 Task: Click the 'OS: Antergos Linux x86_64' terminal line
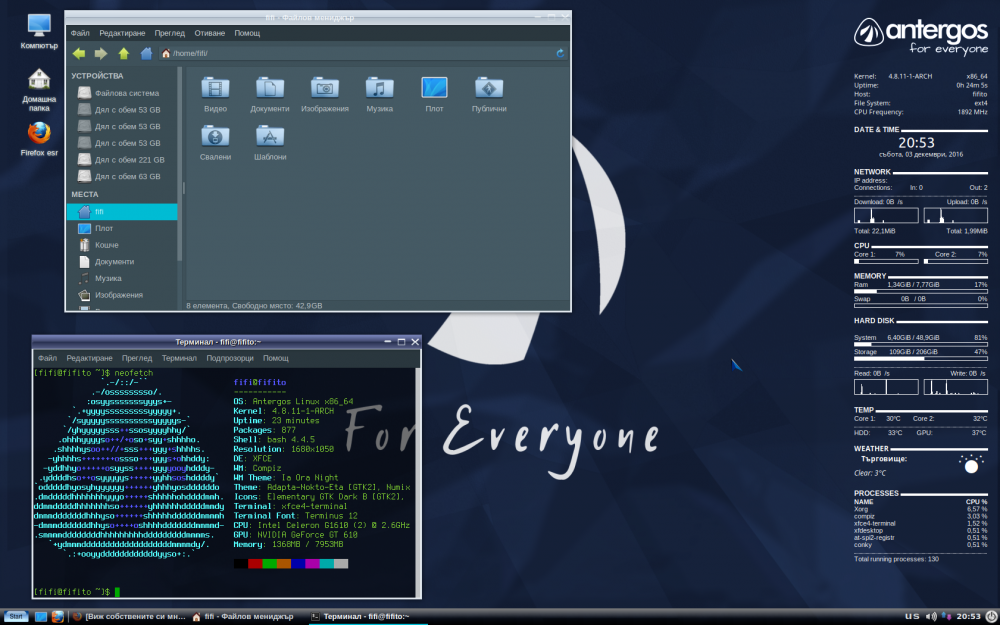pyautogui.click(x=293, y=402)
